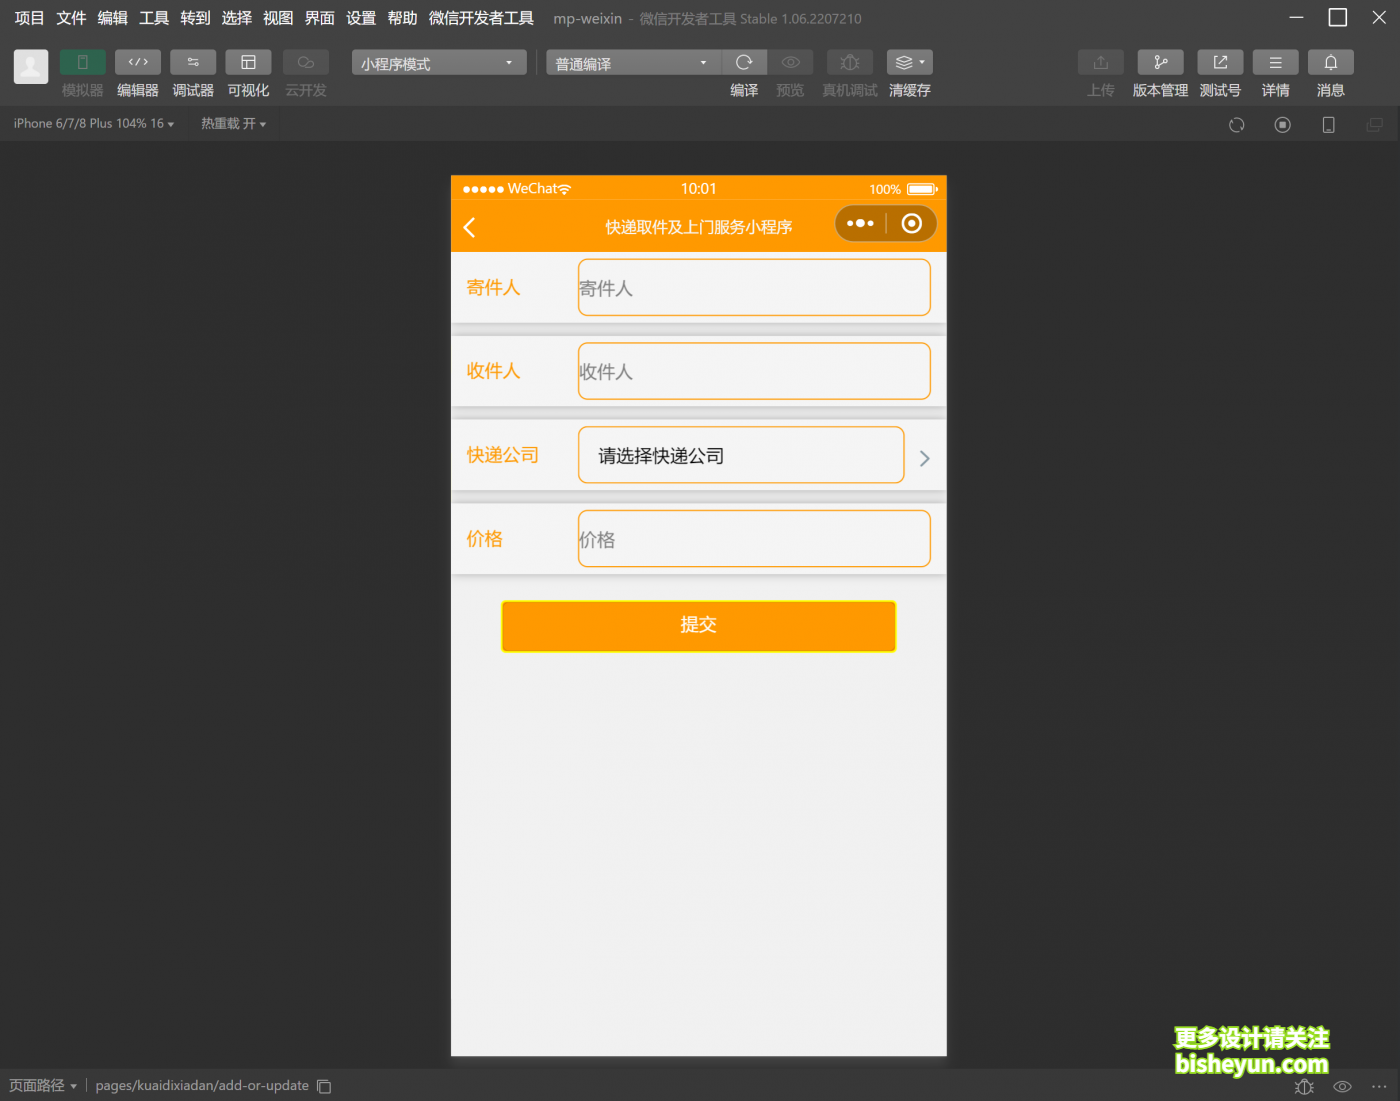
Task: Click the page path pages/kuaidixiadan/add-or-update
Action: coord(202,1086)
